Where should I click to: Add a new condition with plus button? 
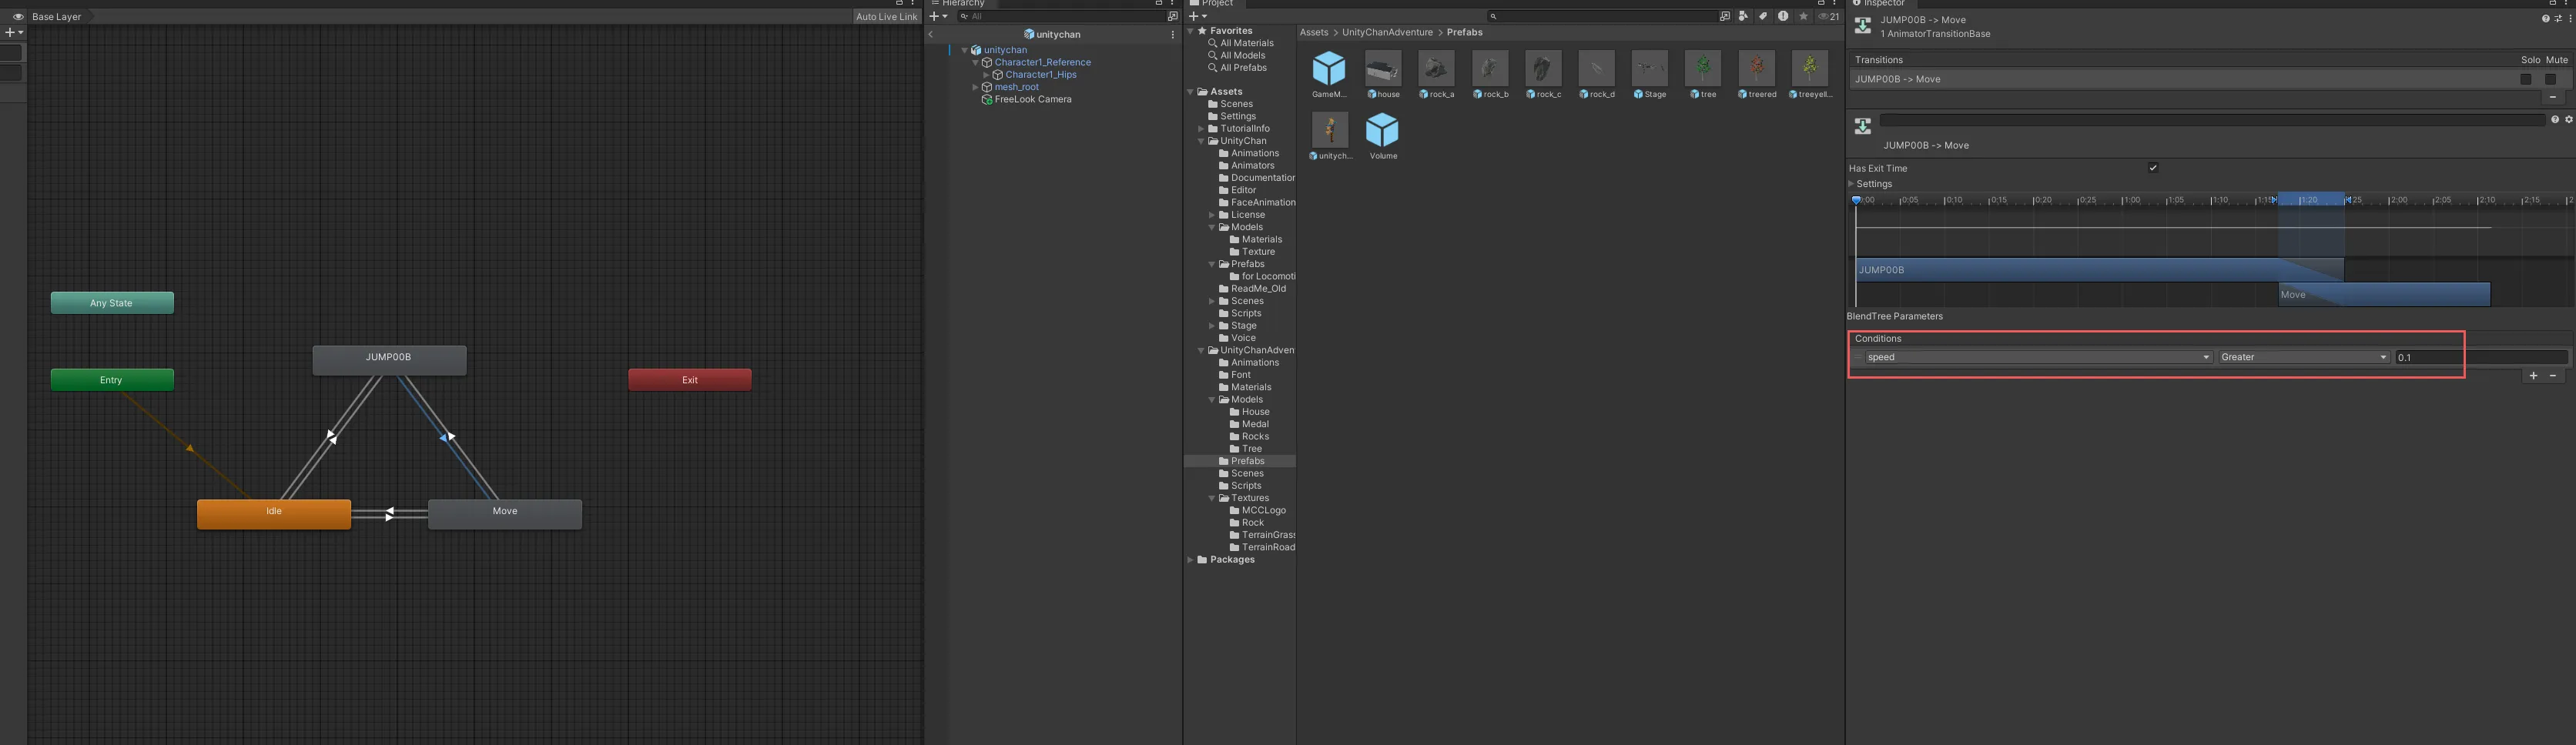[x=2533, y=376]
